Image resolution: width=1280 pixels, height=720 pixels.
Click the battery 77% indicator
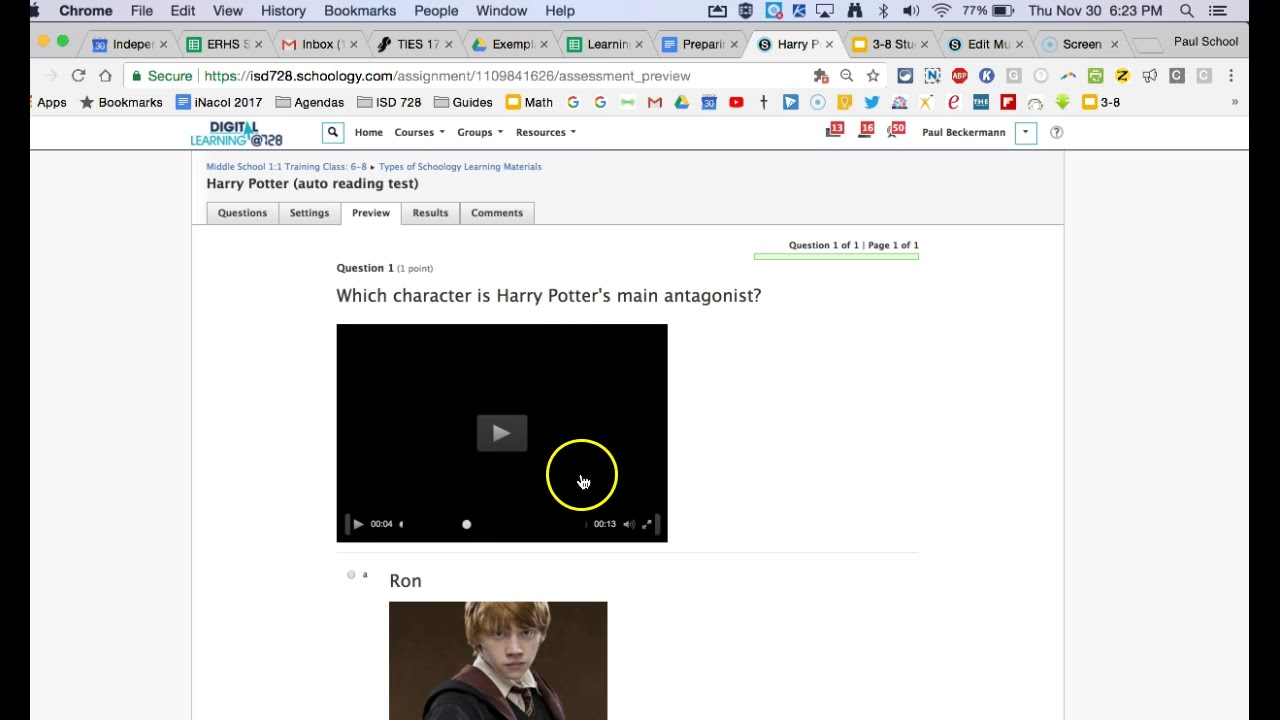click(988, 11)
